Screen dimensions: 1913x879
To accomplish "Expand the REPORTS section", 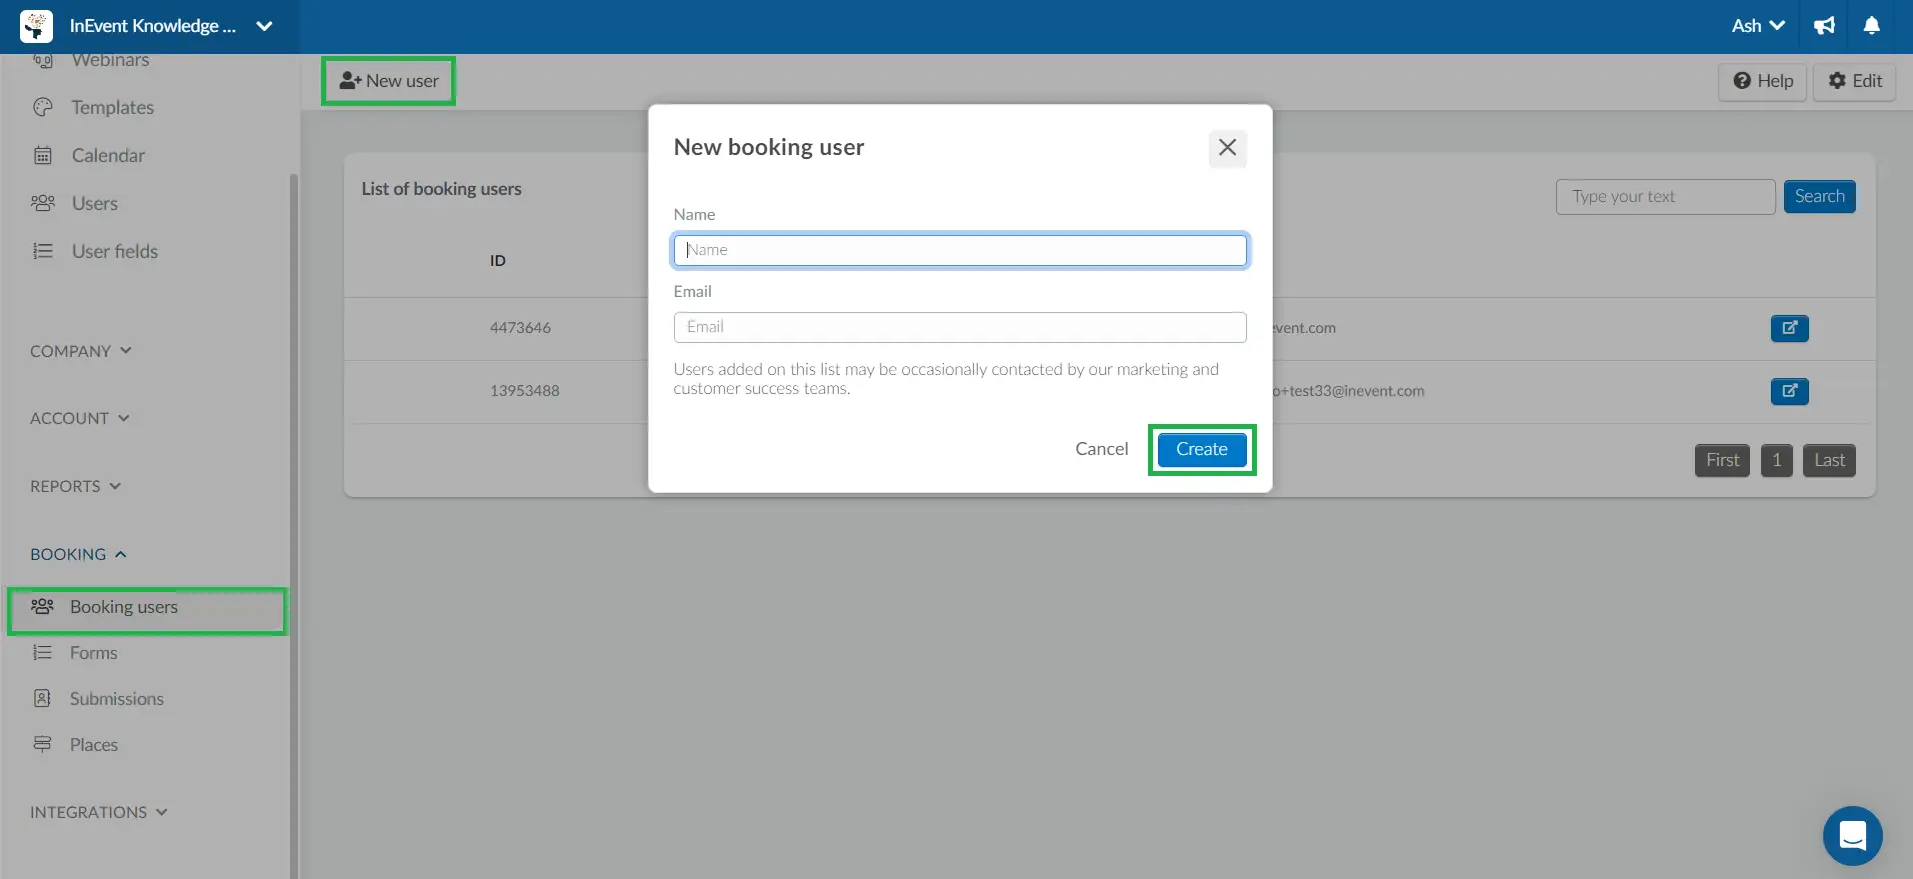I will pyautogui.click(x=76, y=486).
